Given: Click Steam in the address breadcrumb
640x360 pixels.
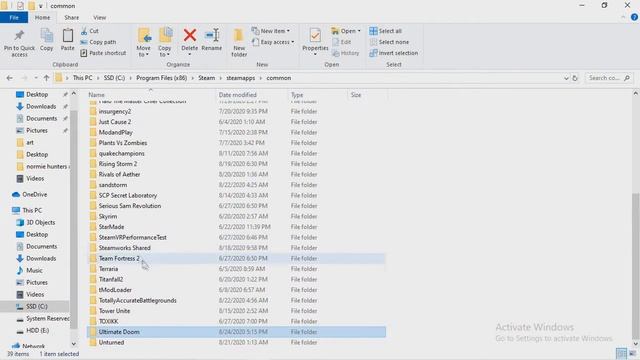Looking at the screenshot, I should click(x=207, y=78).
